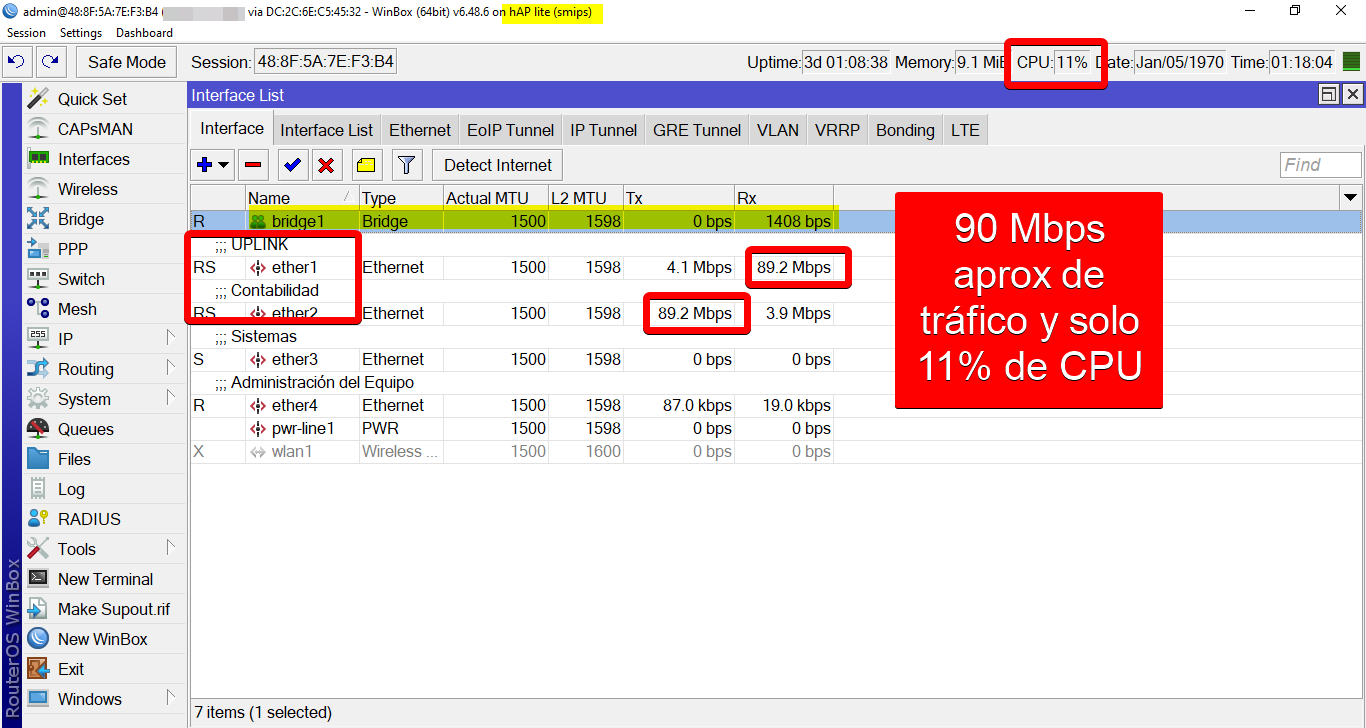Viewport: 1366px width, 728px height.
Task: Toggle the Safe Mode button
Action: 126,62
